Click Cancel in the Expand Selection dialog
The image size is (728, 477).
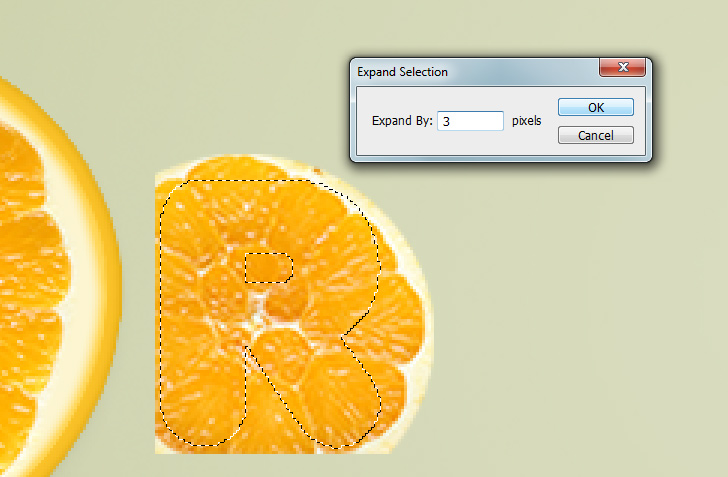(x=596, y=135)
